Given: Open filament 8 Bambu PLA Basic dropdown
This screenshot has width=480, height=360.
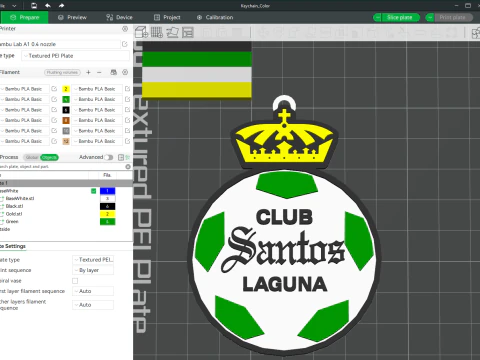Looking at the screenshot, I should tap(97, 120).
